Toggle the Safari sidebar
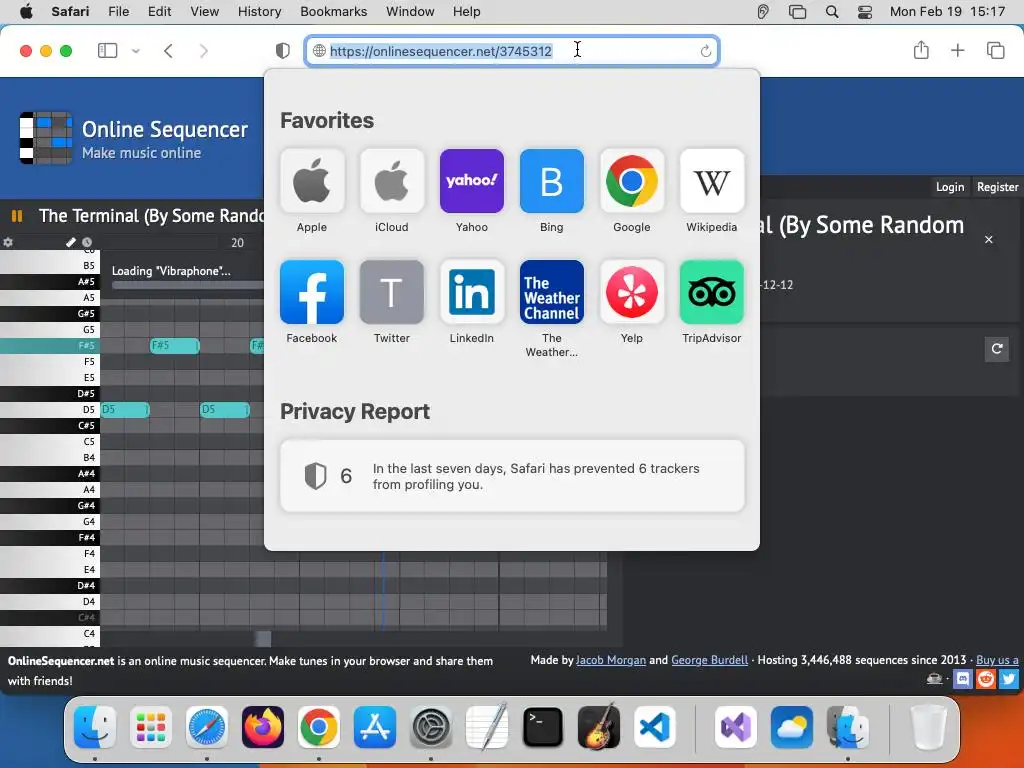This screenshot has width=1024, height=768. tap(107, 50)
